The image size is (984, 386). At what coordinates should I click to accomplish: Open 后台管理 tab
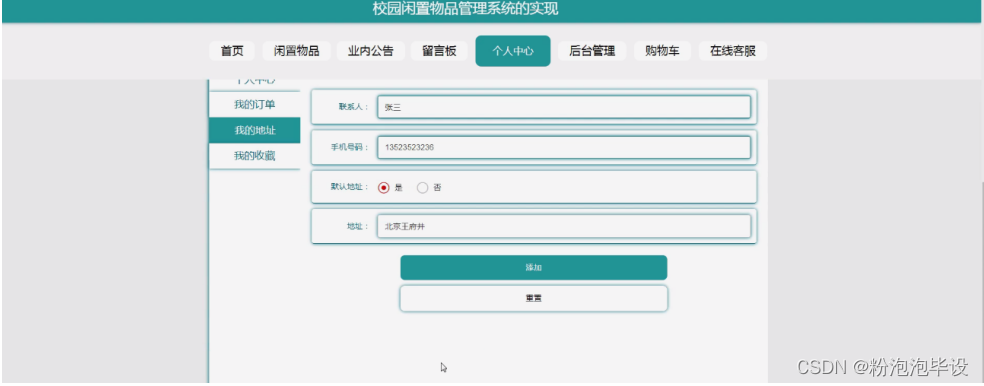click(592, 51)
